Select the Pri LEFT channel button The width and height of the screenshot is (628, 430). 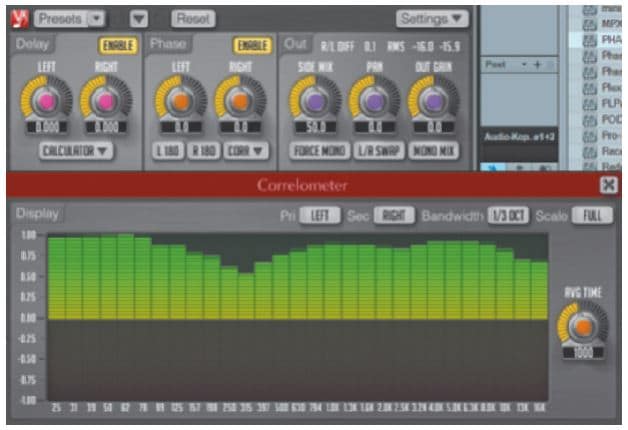click(x=320, y=216)
